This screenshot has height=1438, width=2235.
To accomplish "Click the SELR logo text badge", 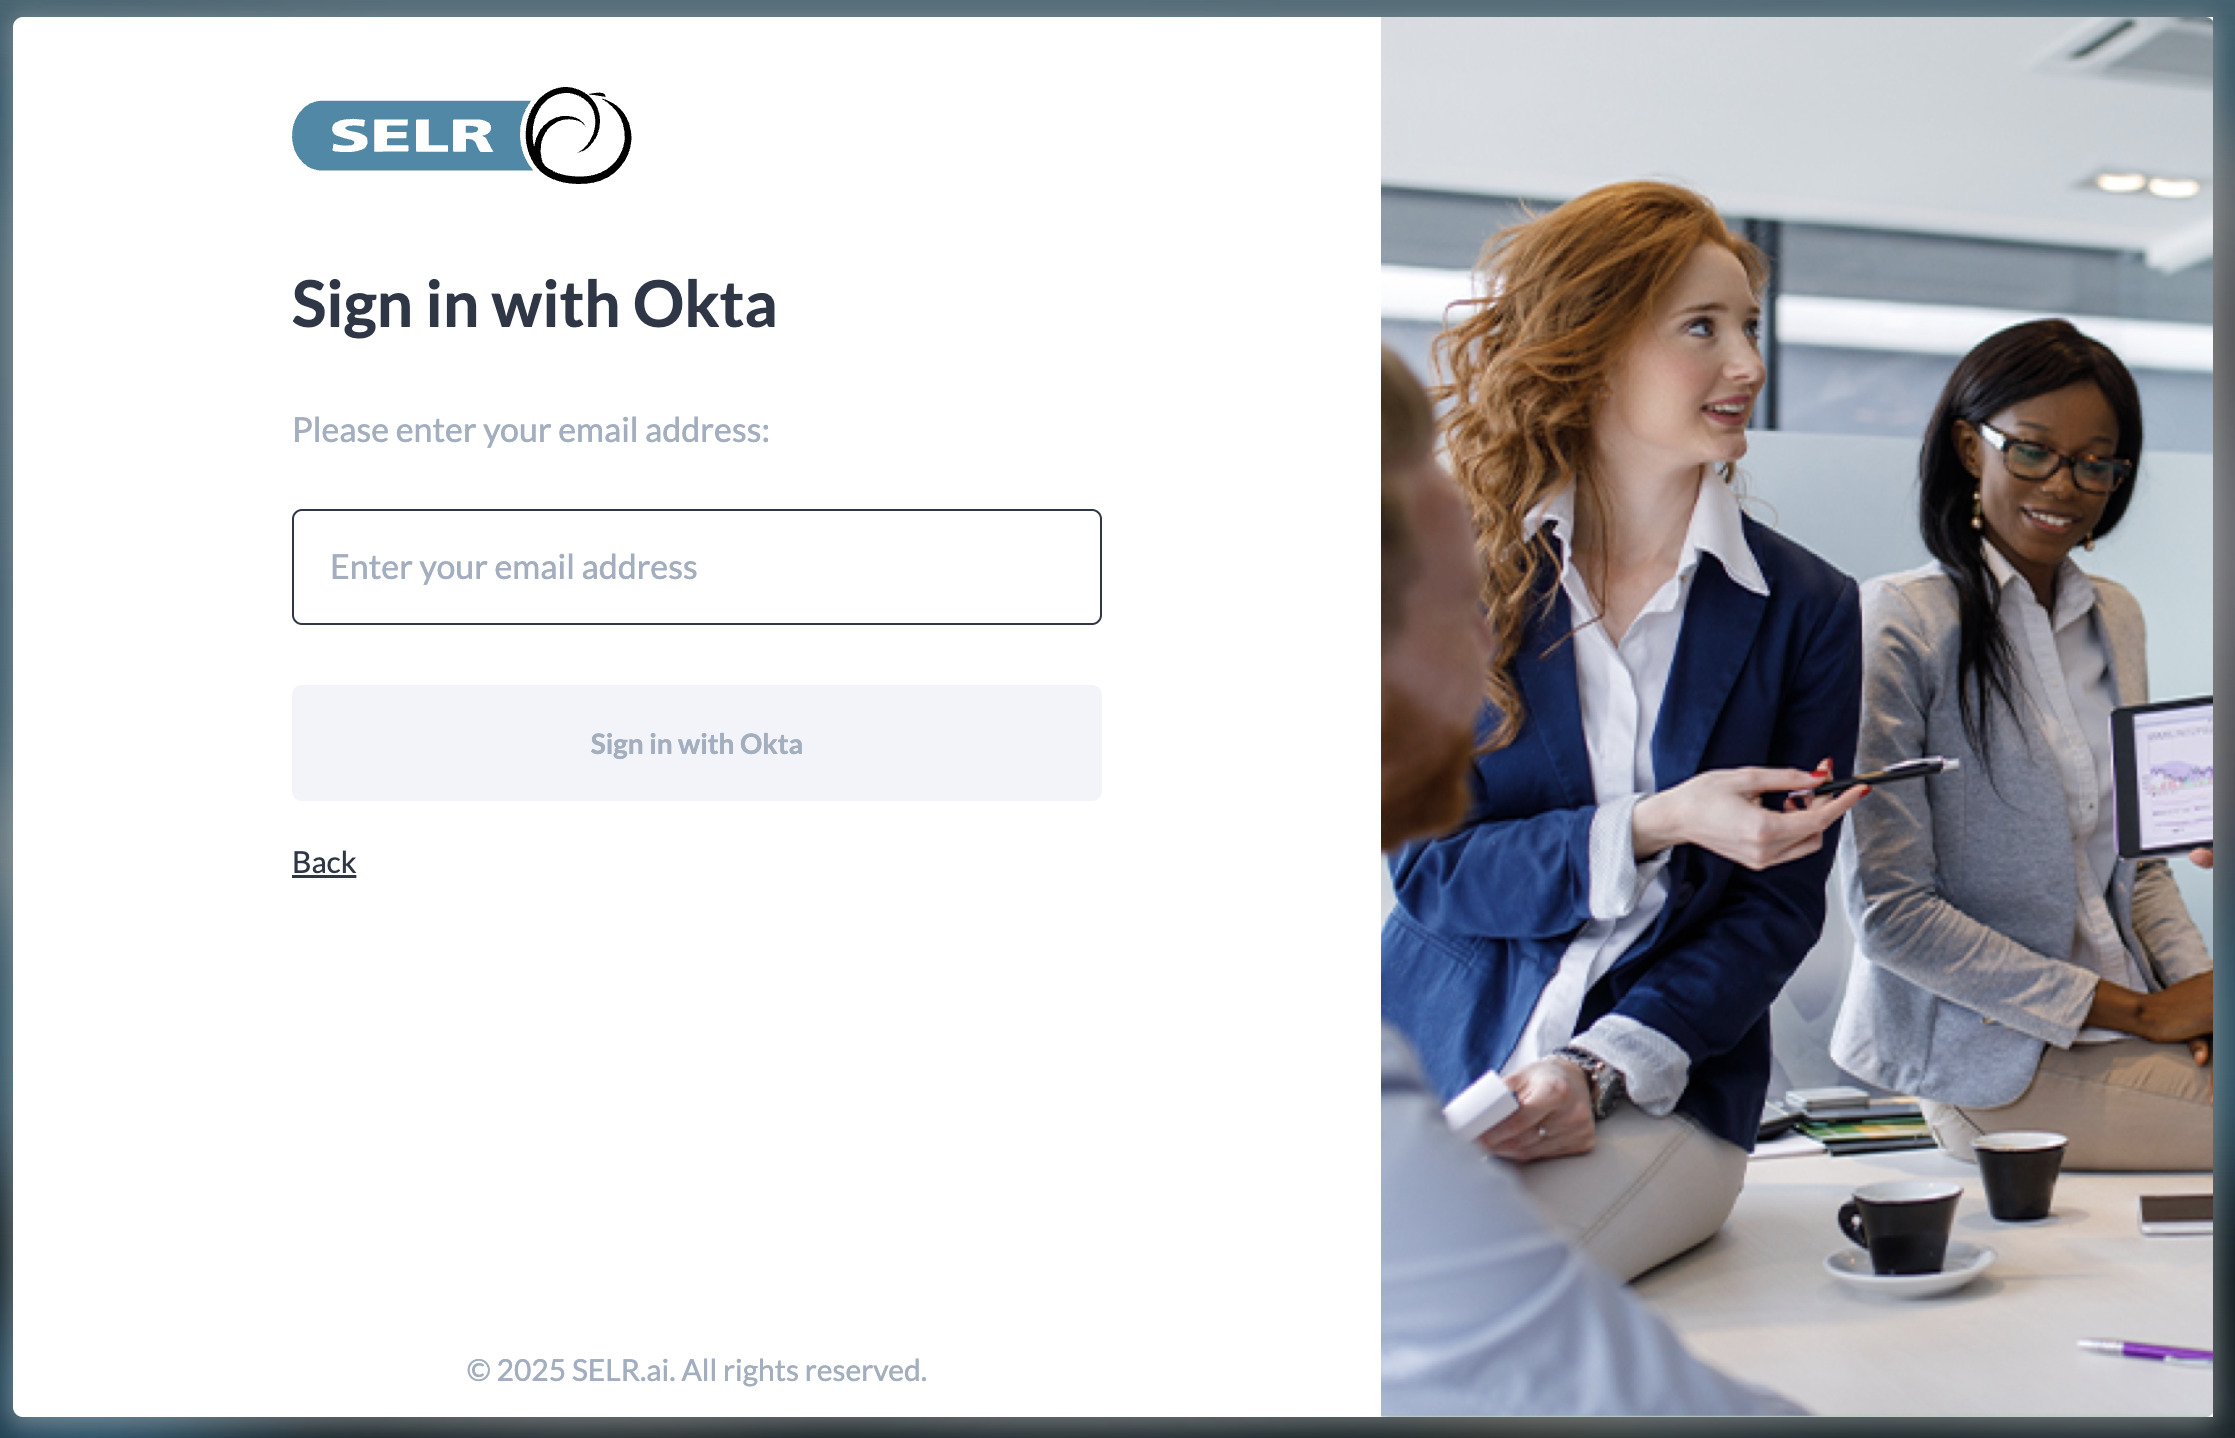I will [410, 136].
